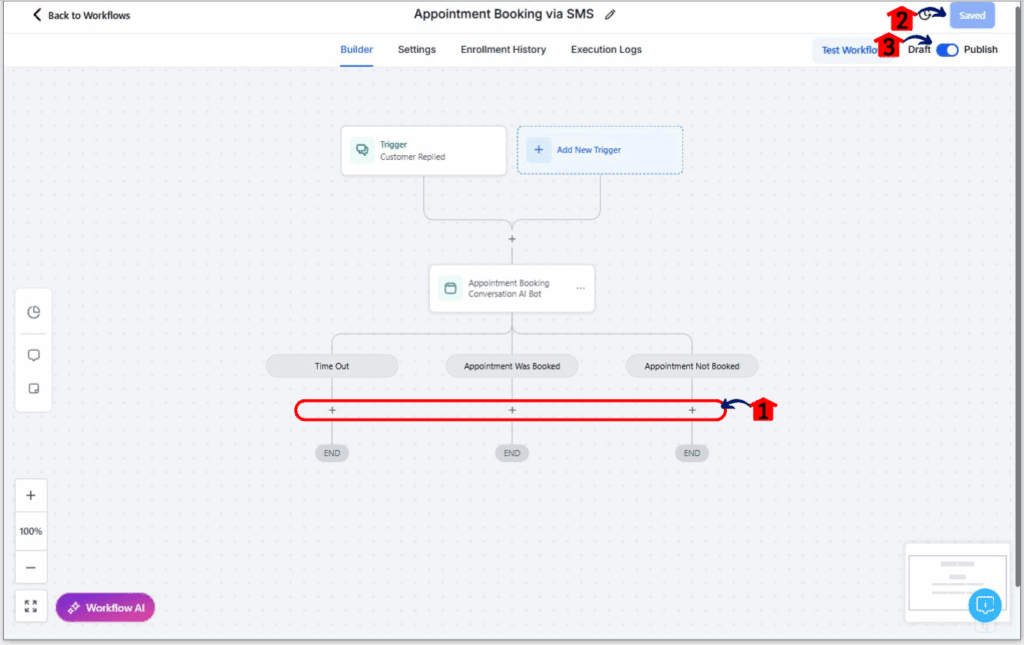Add action under Time Out branch

332,411
